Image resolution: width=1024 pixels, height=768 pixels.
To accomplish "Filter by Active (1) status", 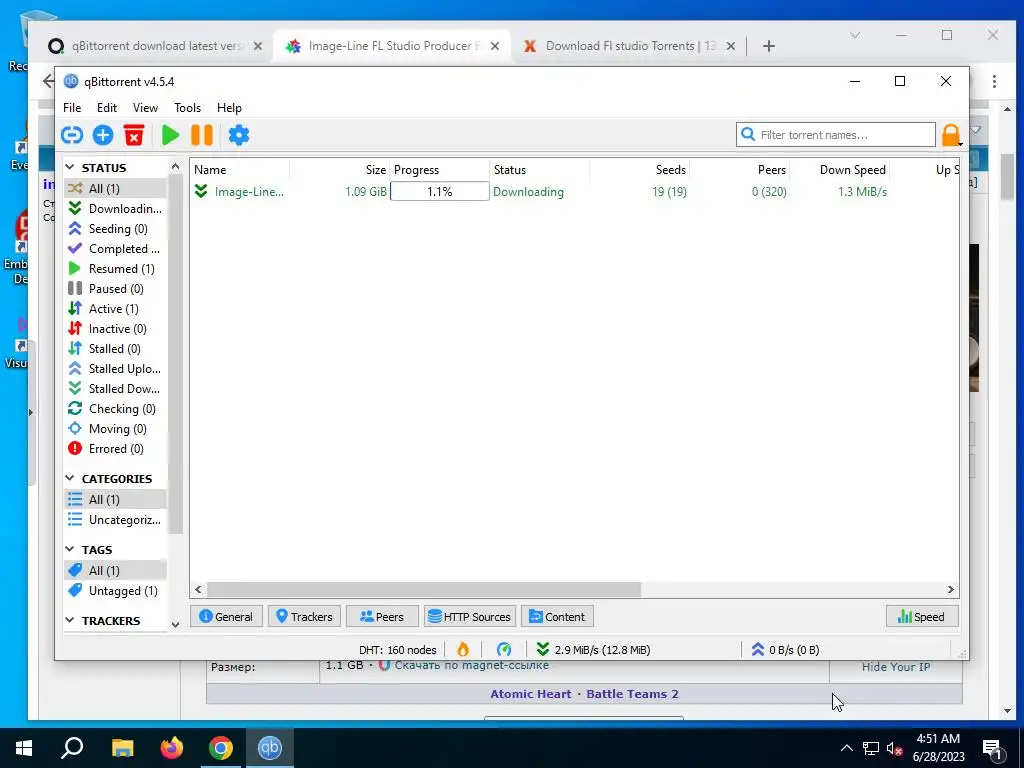I will 115,309.
